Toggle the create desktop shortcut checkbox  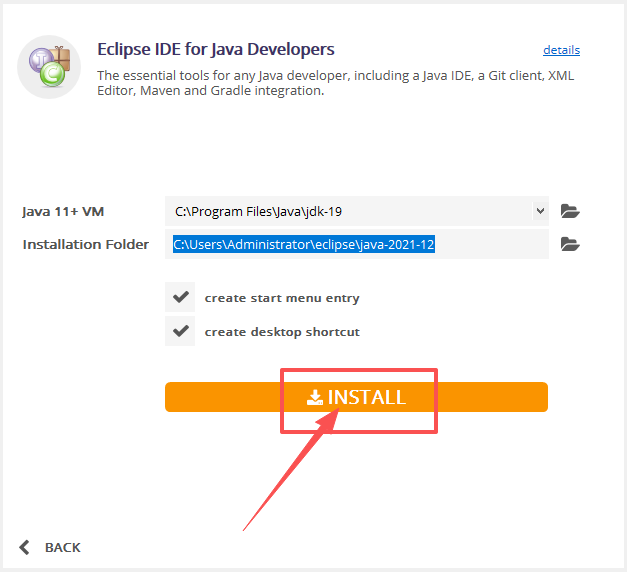click(x=180, y=331)
